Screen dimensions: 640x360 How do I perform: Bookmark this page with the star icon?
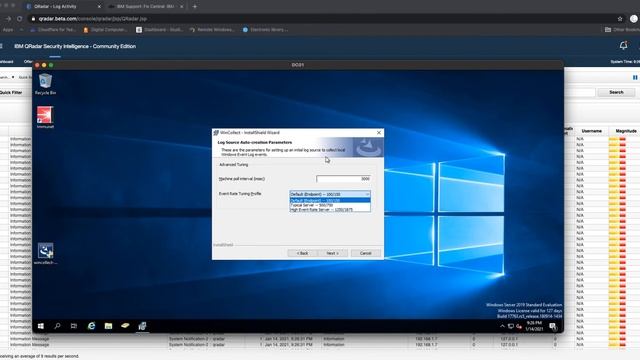tap(620, 19)
